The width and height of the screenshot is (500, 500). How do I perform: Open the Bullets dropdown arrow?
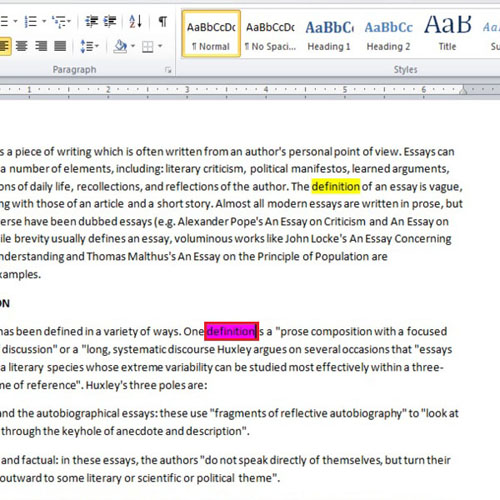pos(15,22)
